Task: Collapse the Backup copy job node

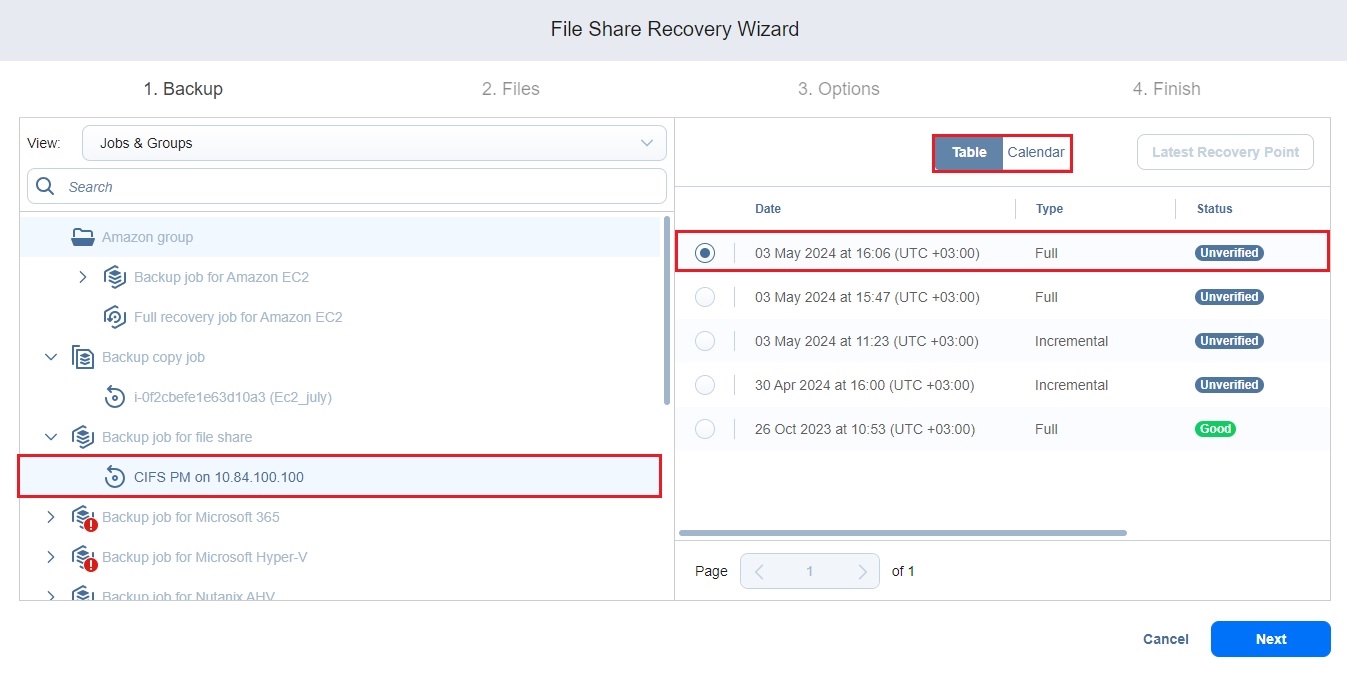Action: click(51, 357)
